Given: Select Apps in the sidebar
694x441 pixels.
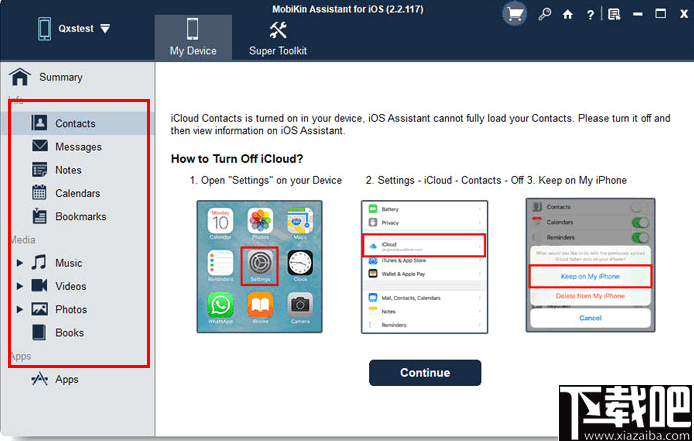Looking at the screenshot, I should (x=67, y=379).
